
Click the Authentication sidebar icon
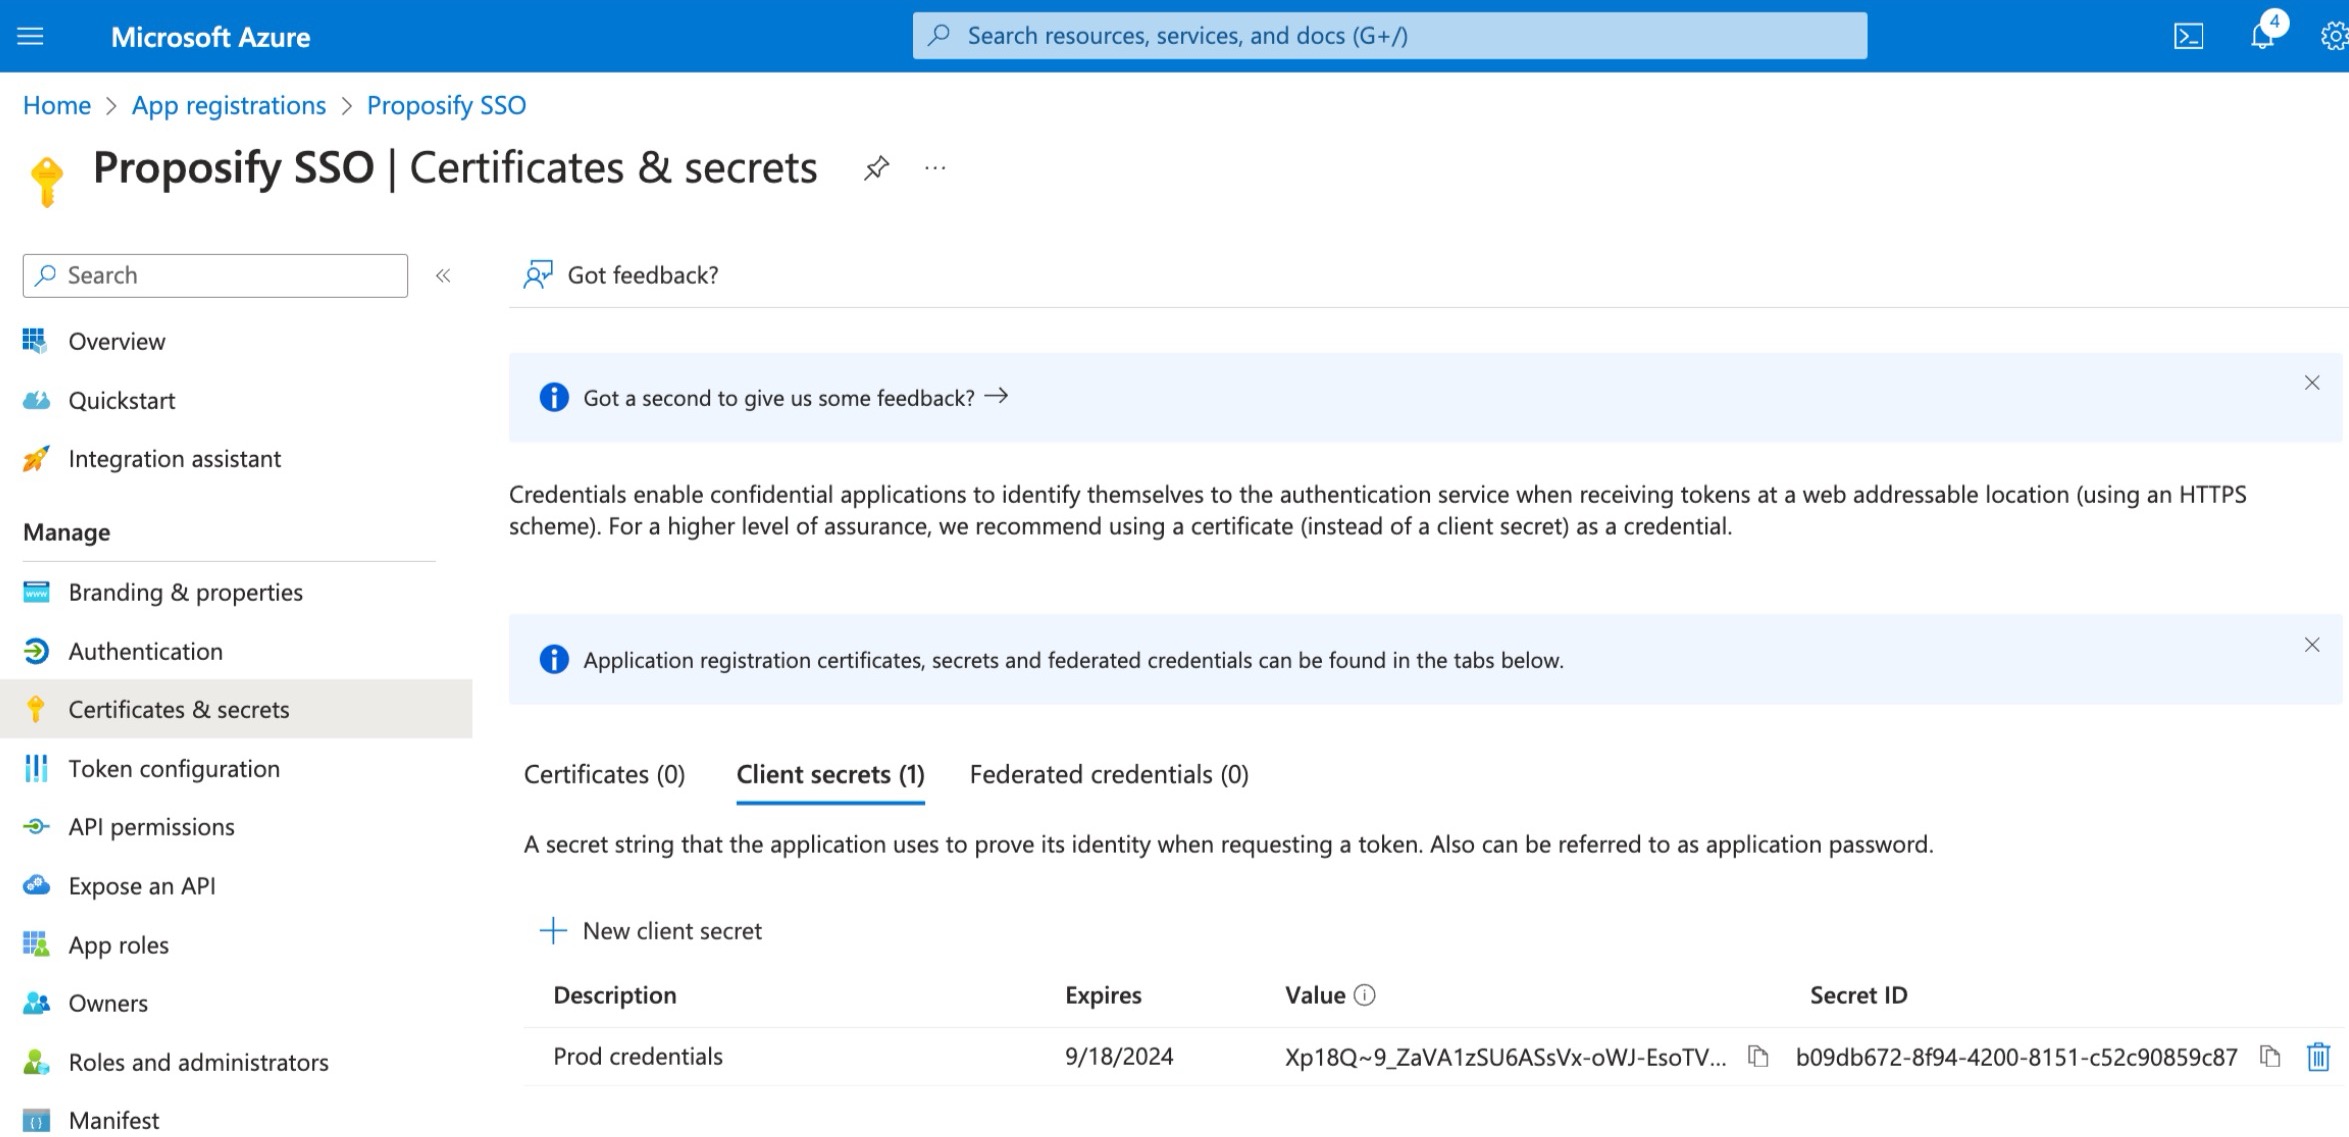35,651
